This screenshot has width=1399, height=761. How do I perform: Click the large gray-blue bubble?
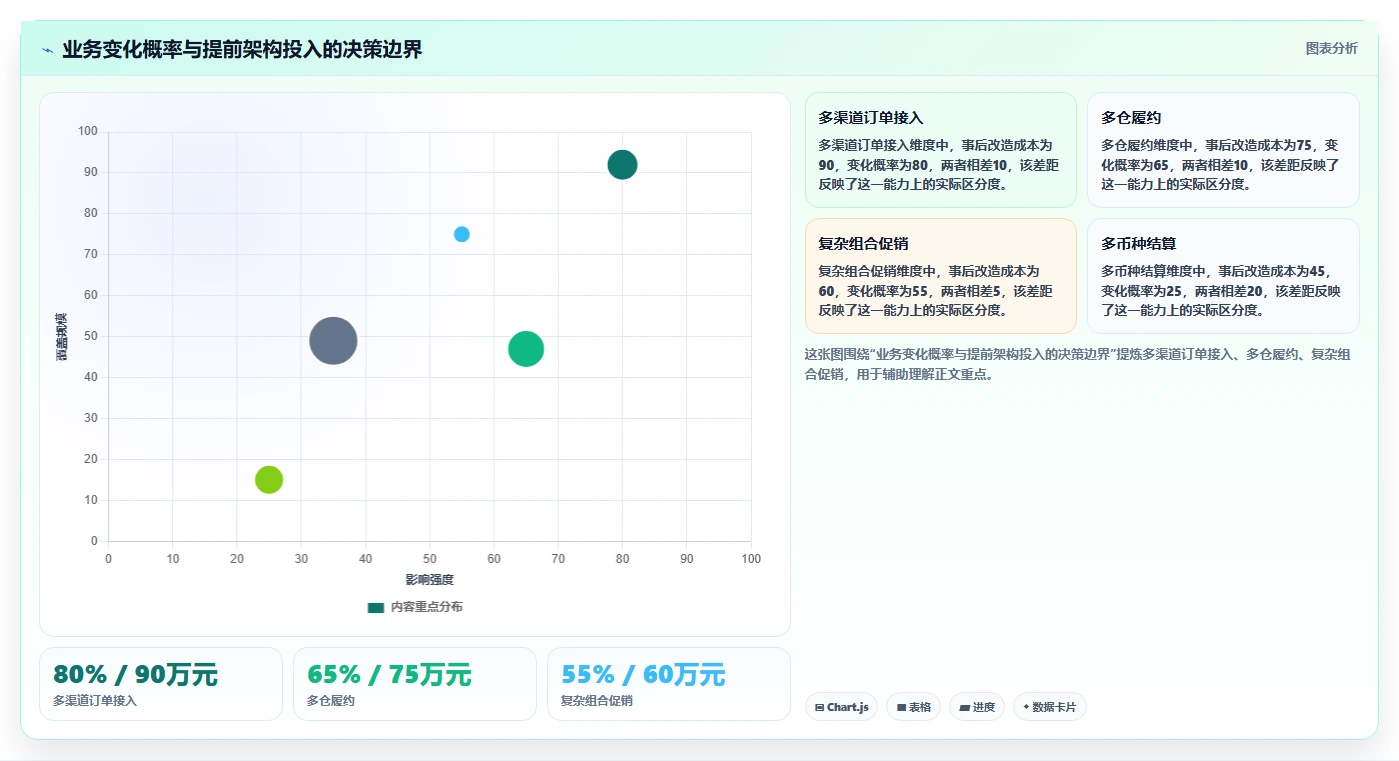click(x=333, y=340)
